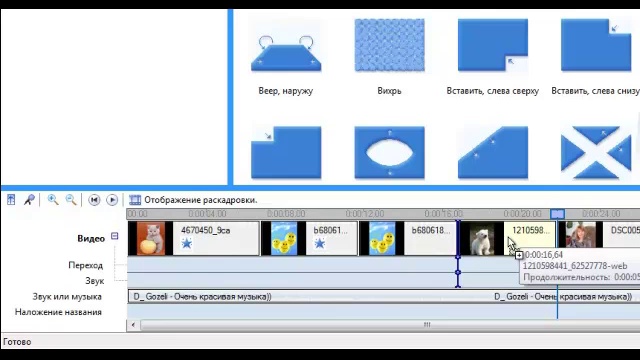Collapse the Видео track expander

(x=115, y=236)
